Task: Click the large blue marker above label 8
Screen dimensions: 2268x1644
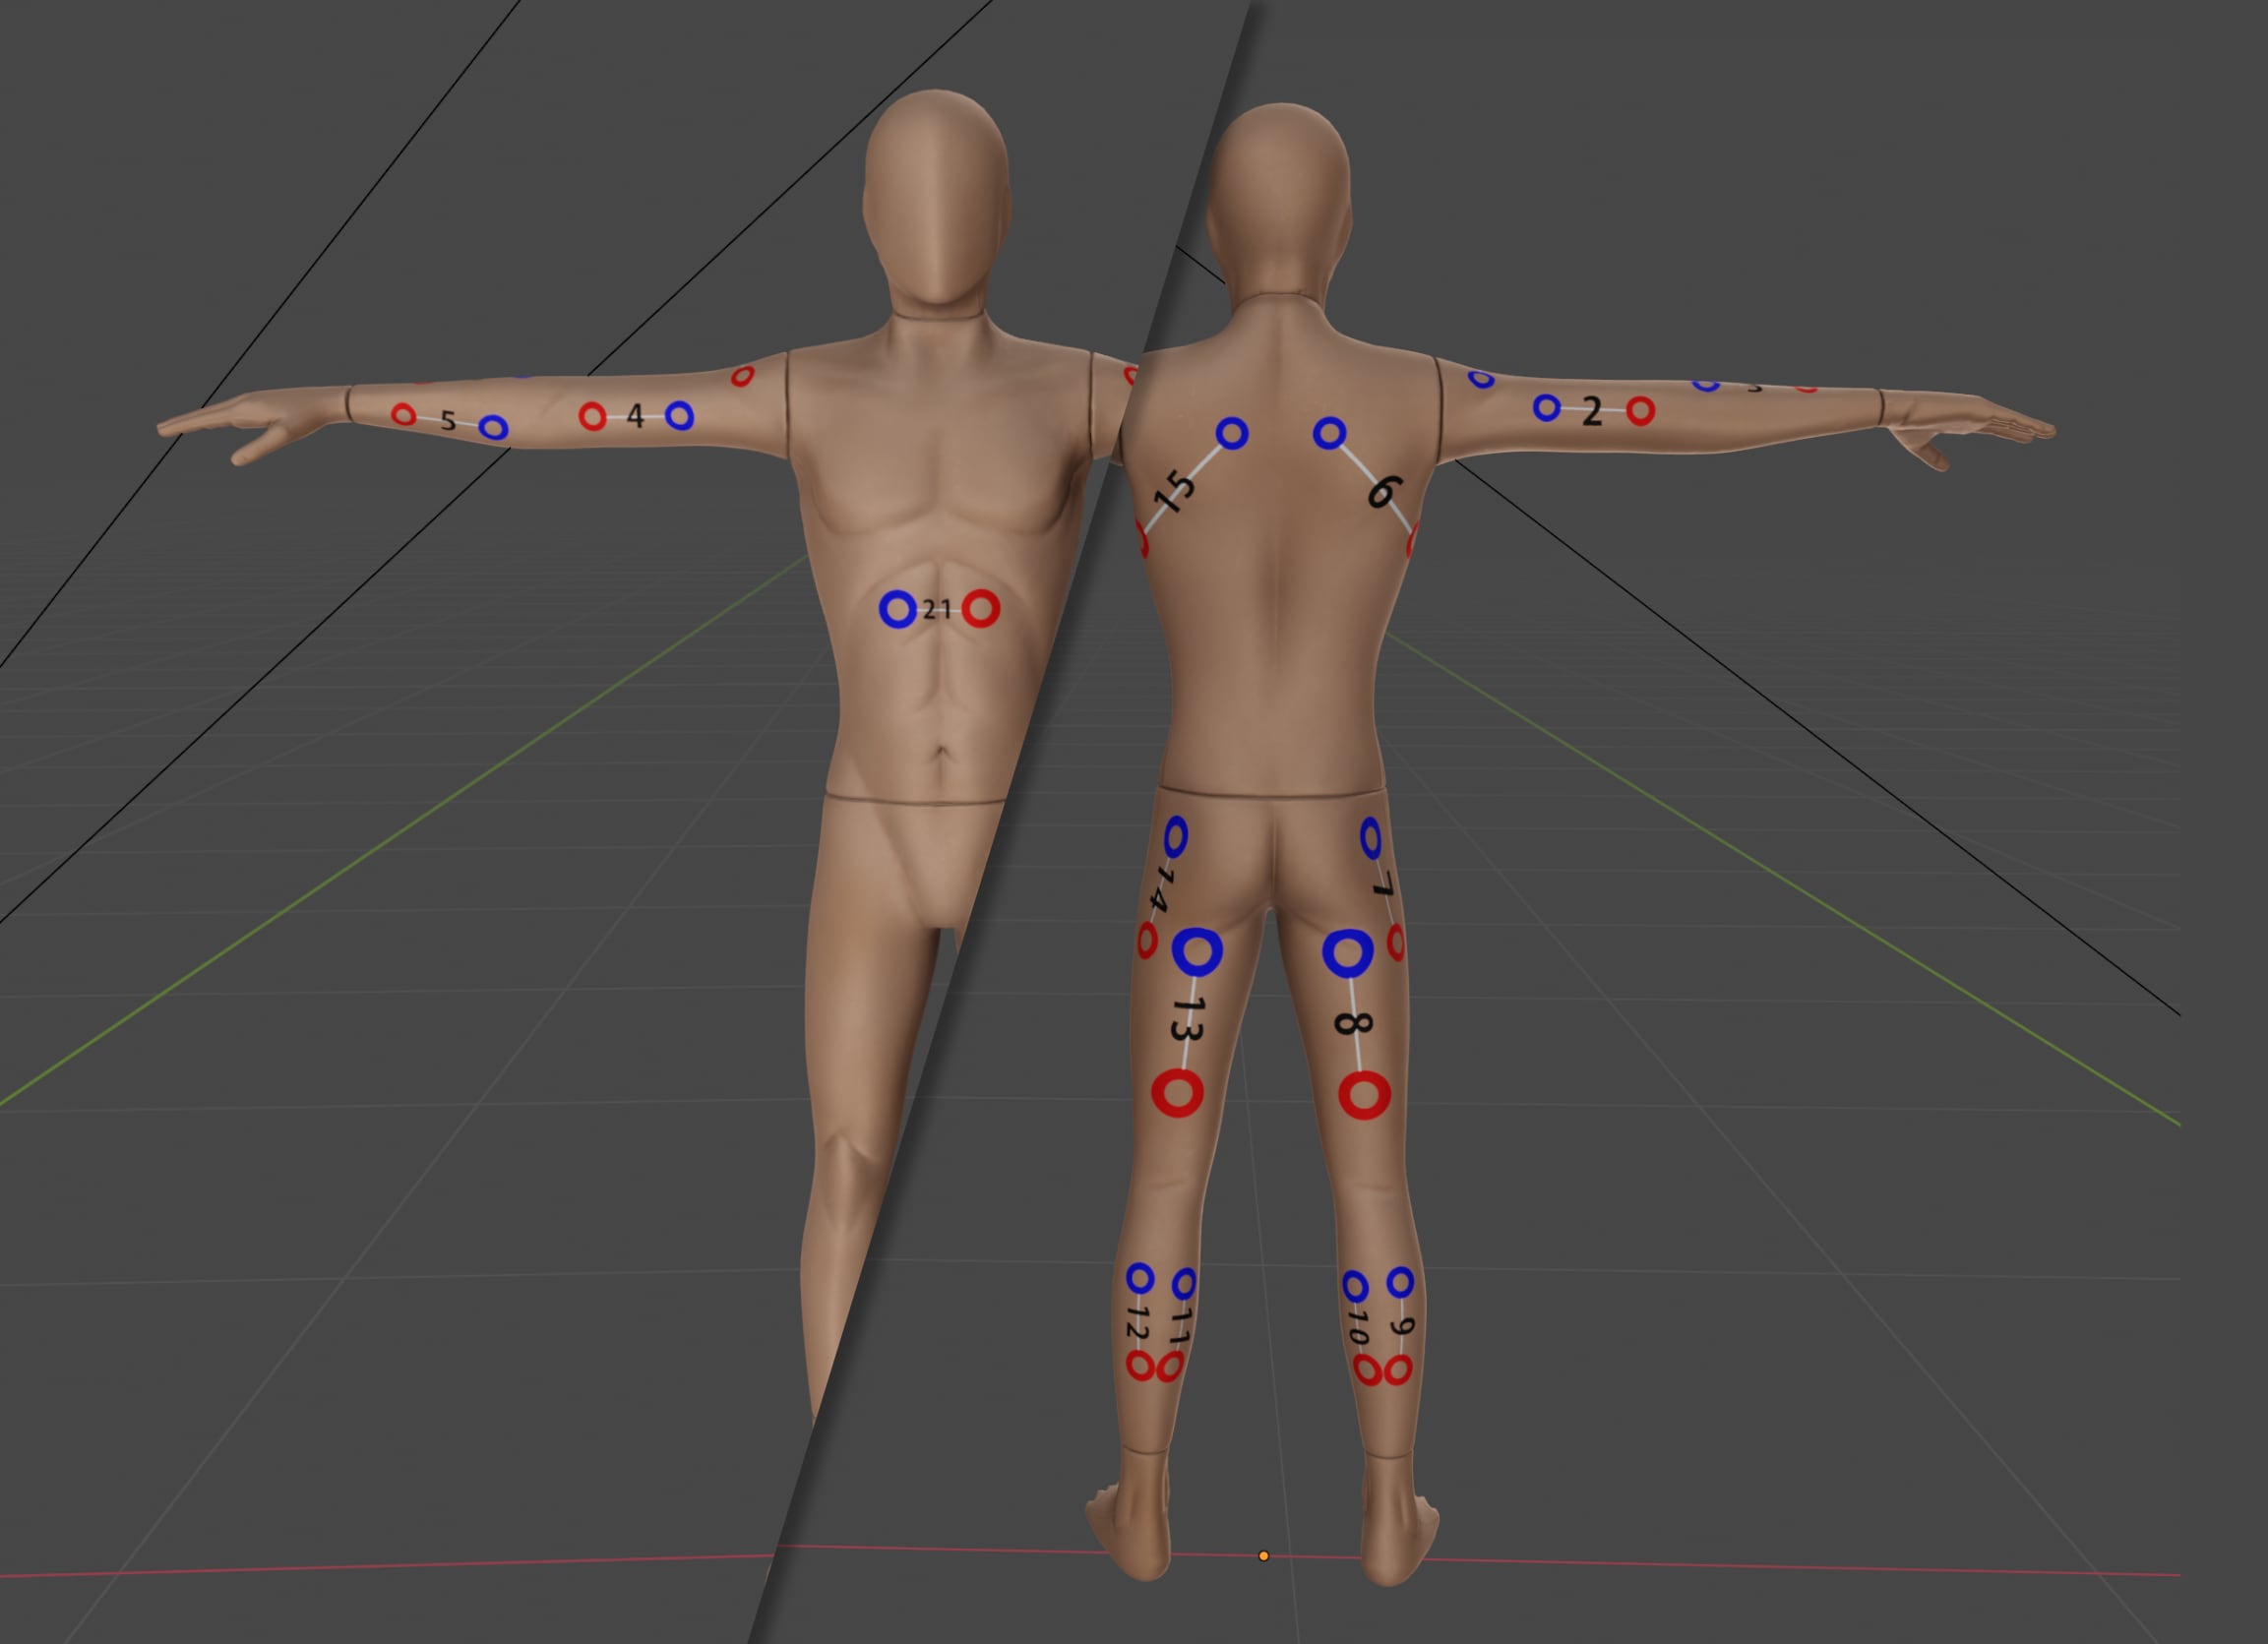Action: coord(1347,953)
